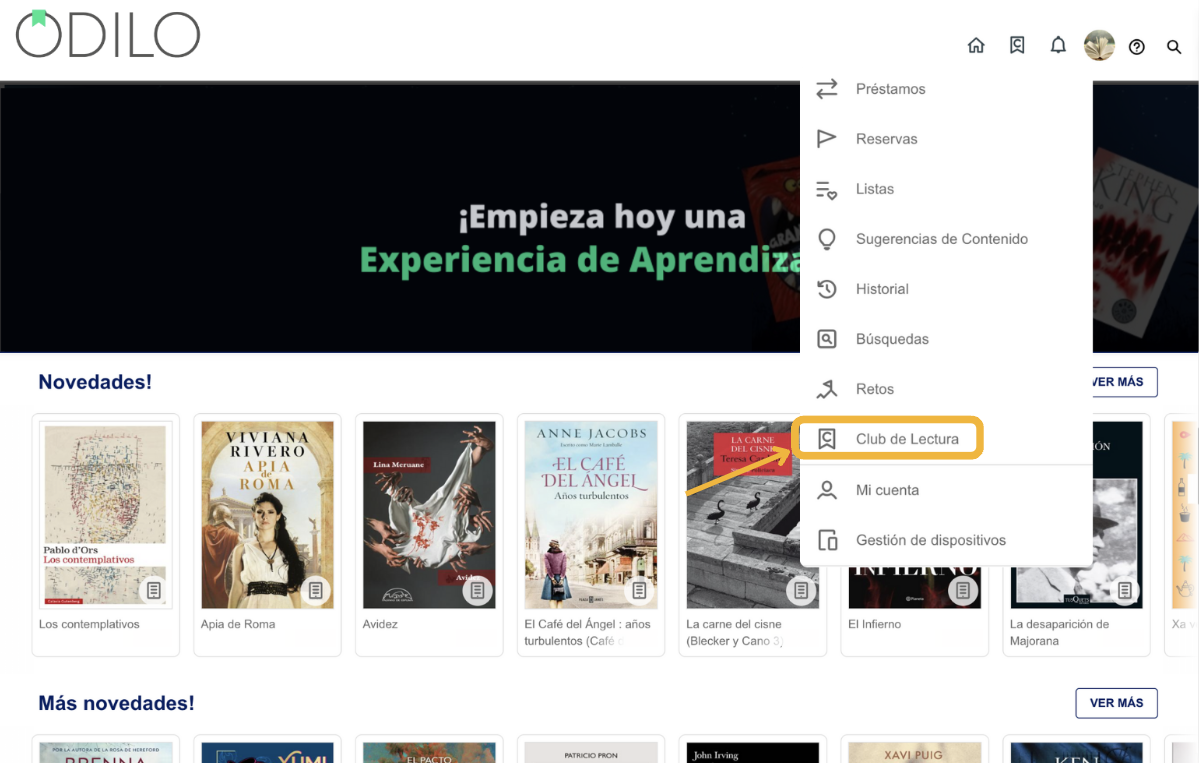The image size is (1199, 763).
Task: Open the bookmark icon in the top bar
Action: click(1017, 45)
